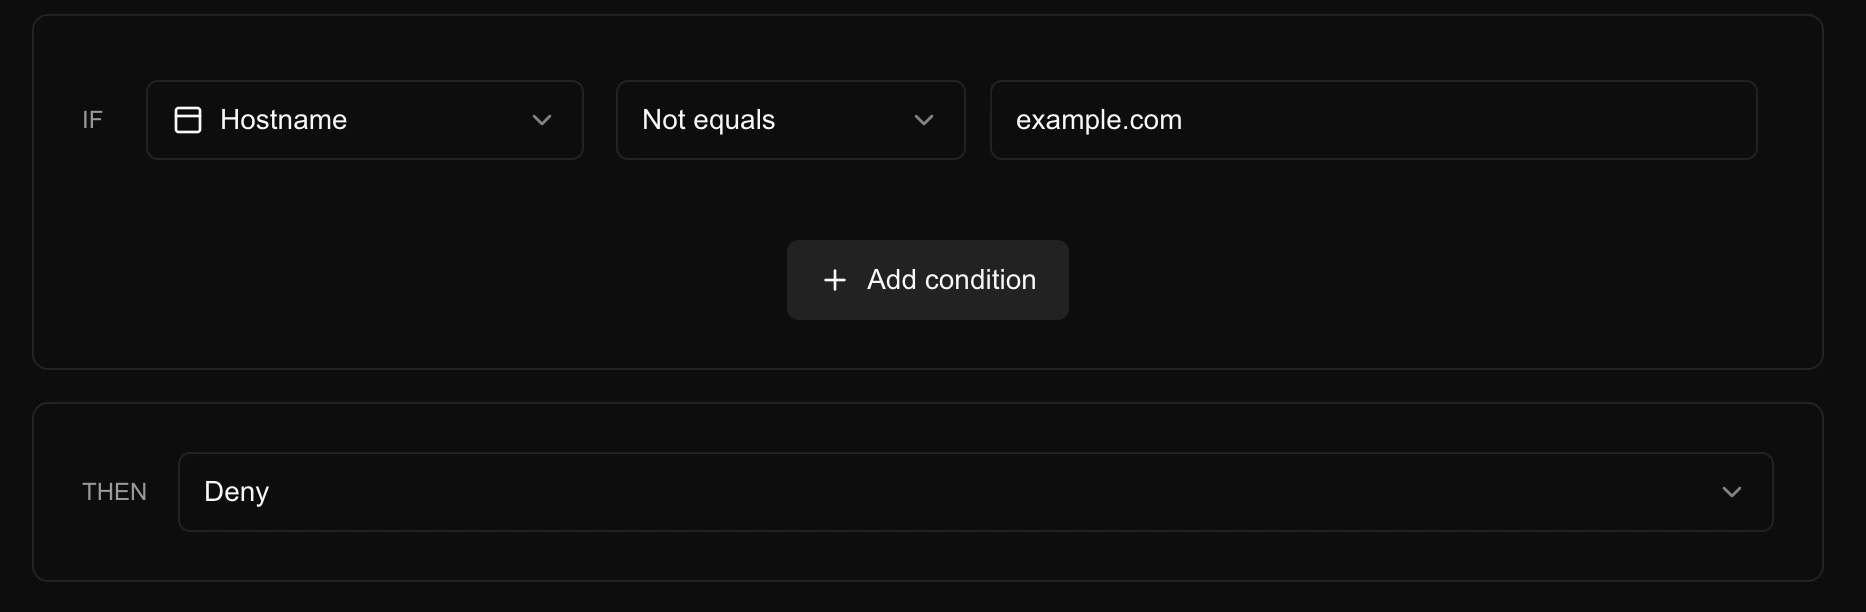Click the Hostname window icon
Image resolution: width=1866 pixels, height=612 pixels.
click(x=188, y=120)
